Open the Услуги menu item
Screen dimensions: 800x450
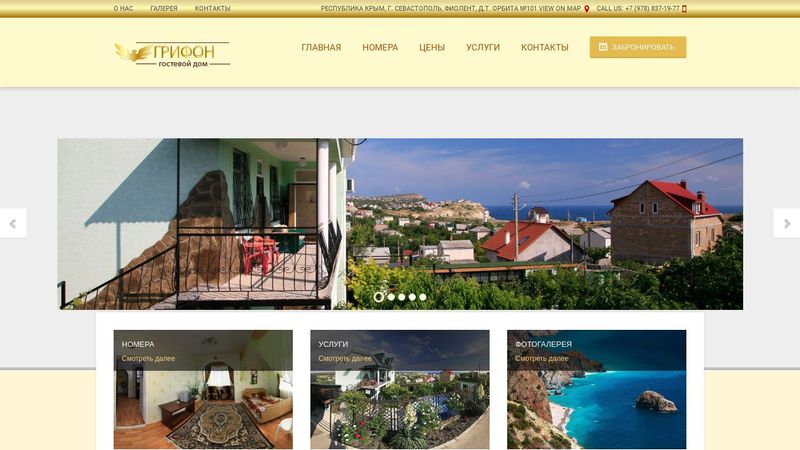[483, 47]
